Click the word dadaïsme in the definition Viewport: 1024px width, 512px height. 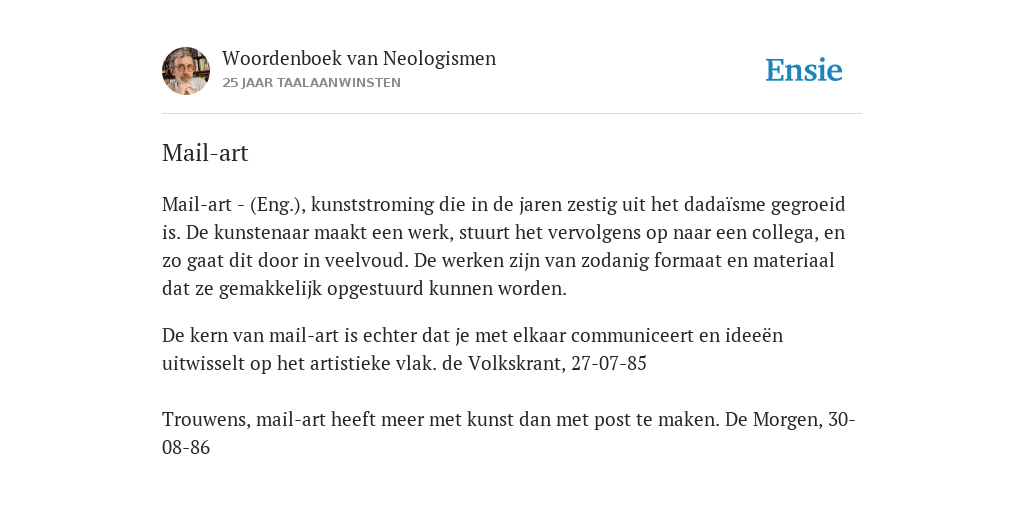click(725, 204)
